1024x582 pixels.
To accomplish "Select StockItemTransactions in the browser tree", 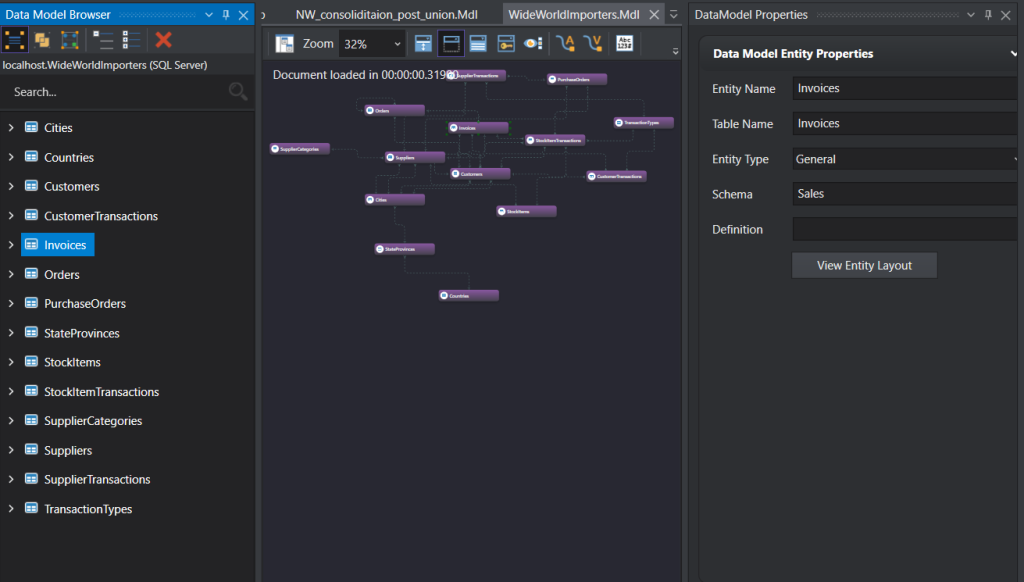I will tap(101, 392).
